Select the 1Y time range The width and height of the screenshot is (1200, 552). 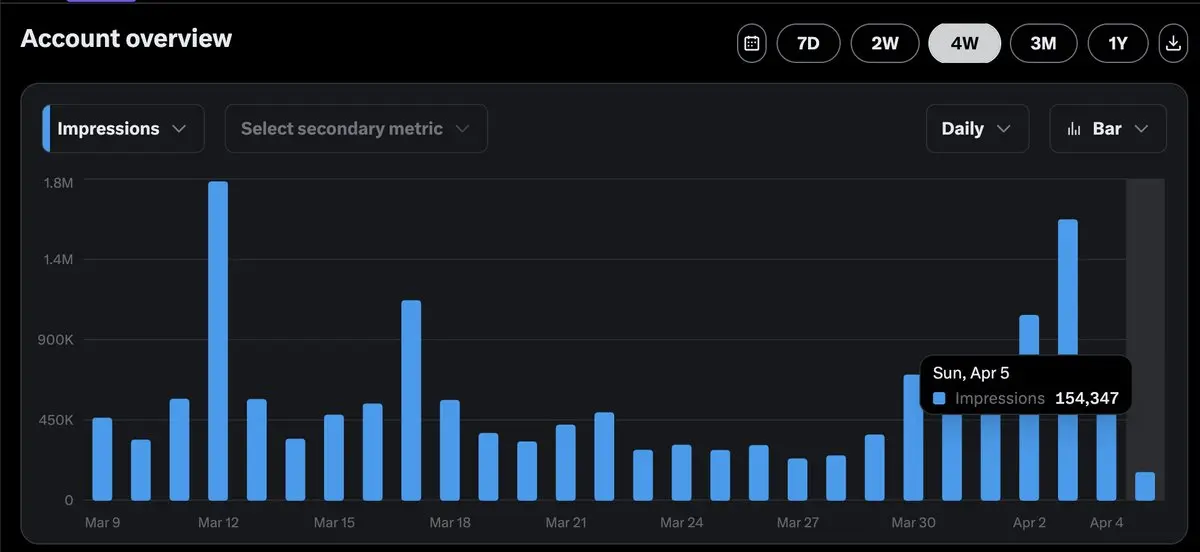(x=1118, y=44)
